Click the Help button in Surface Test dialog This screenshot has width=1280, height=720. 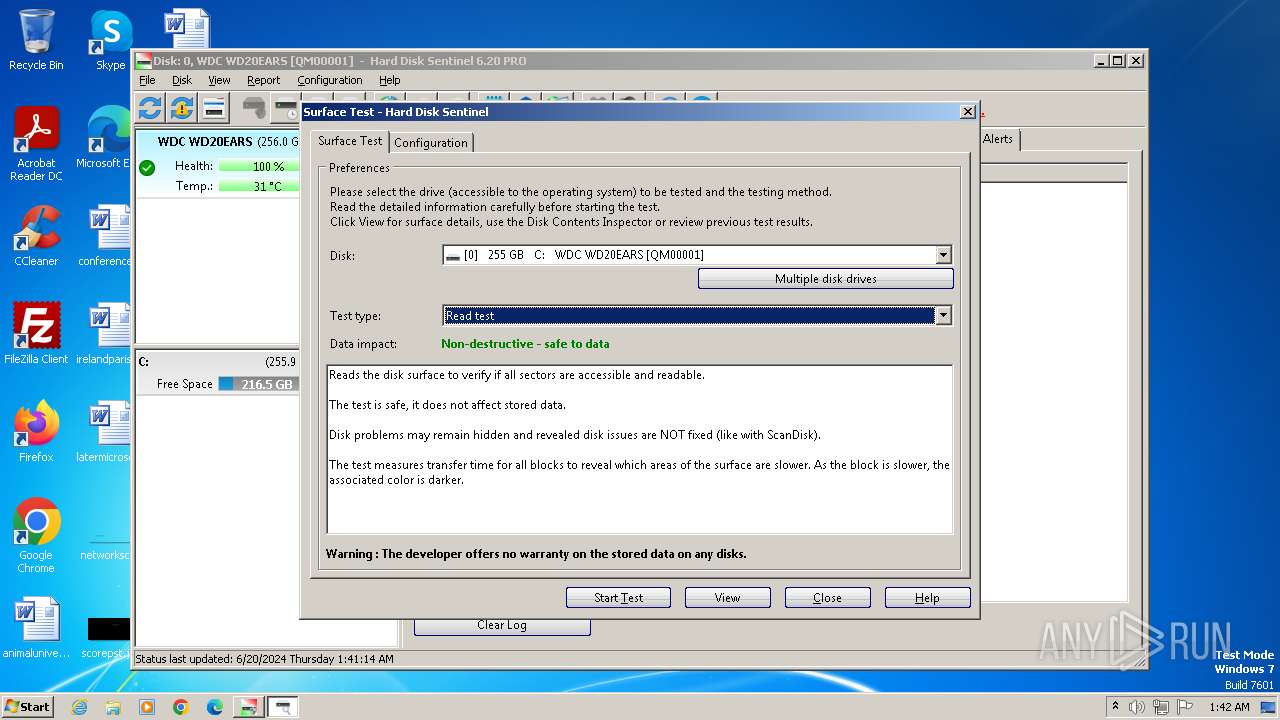coord(927,598)
